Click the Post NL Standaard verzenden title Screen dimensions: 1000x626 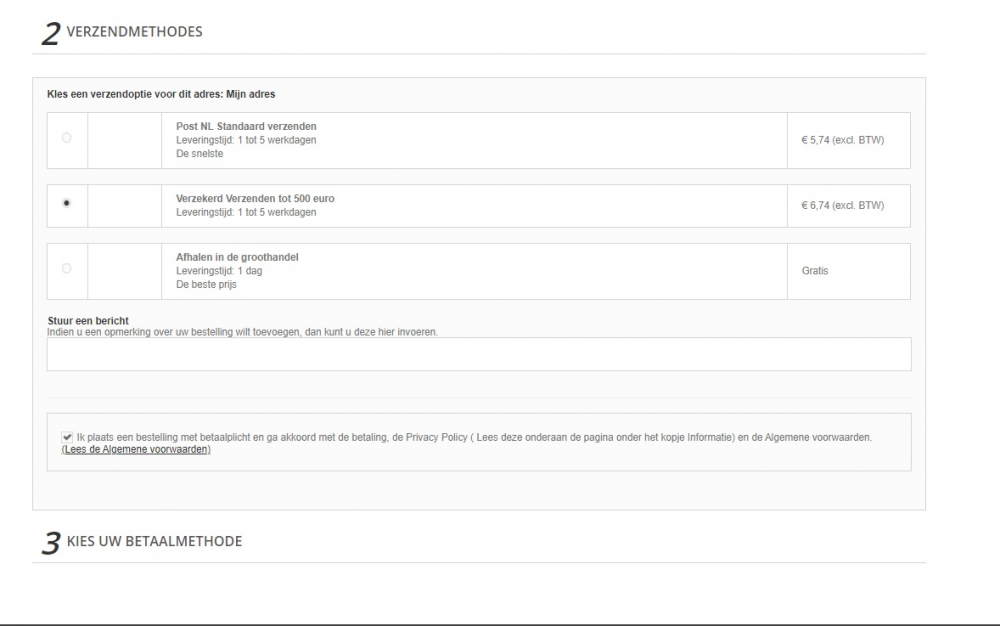point(246,126)
